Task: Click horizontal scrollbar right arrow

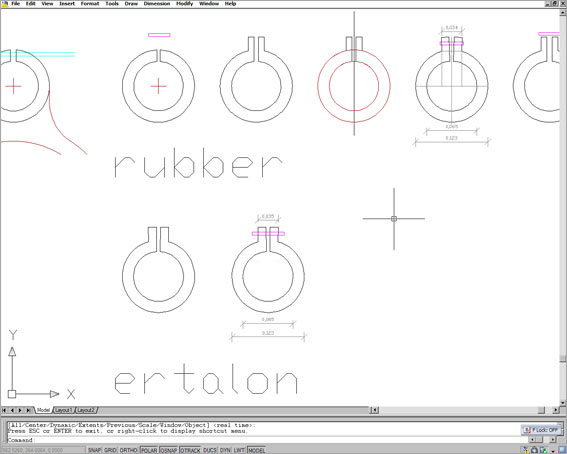Action: 555,410
